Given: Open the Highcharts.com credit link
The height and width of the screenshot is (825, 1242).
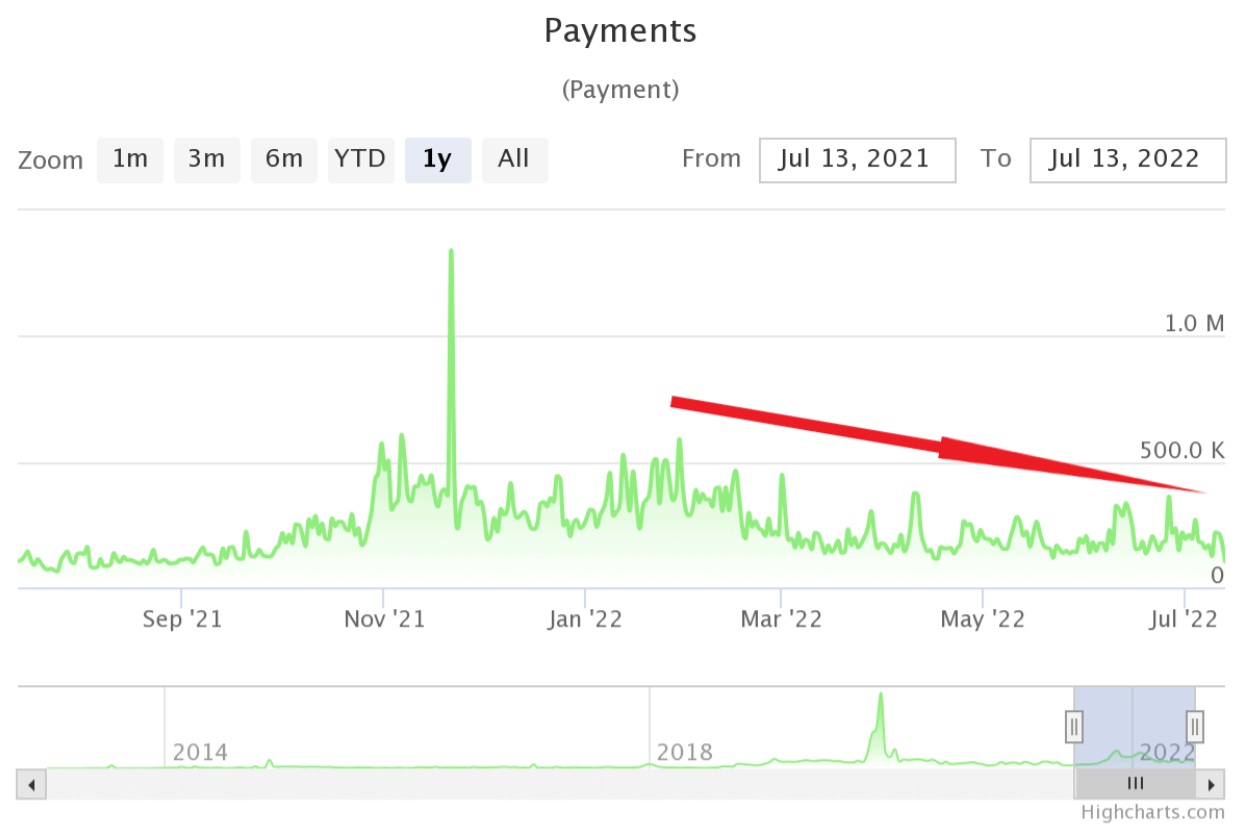Looking at the screenshot, I should (1153, 813).
